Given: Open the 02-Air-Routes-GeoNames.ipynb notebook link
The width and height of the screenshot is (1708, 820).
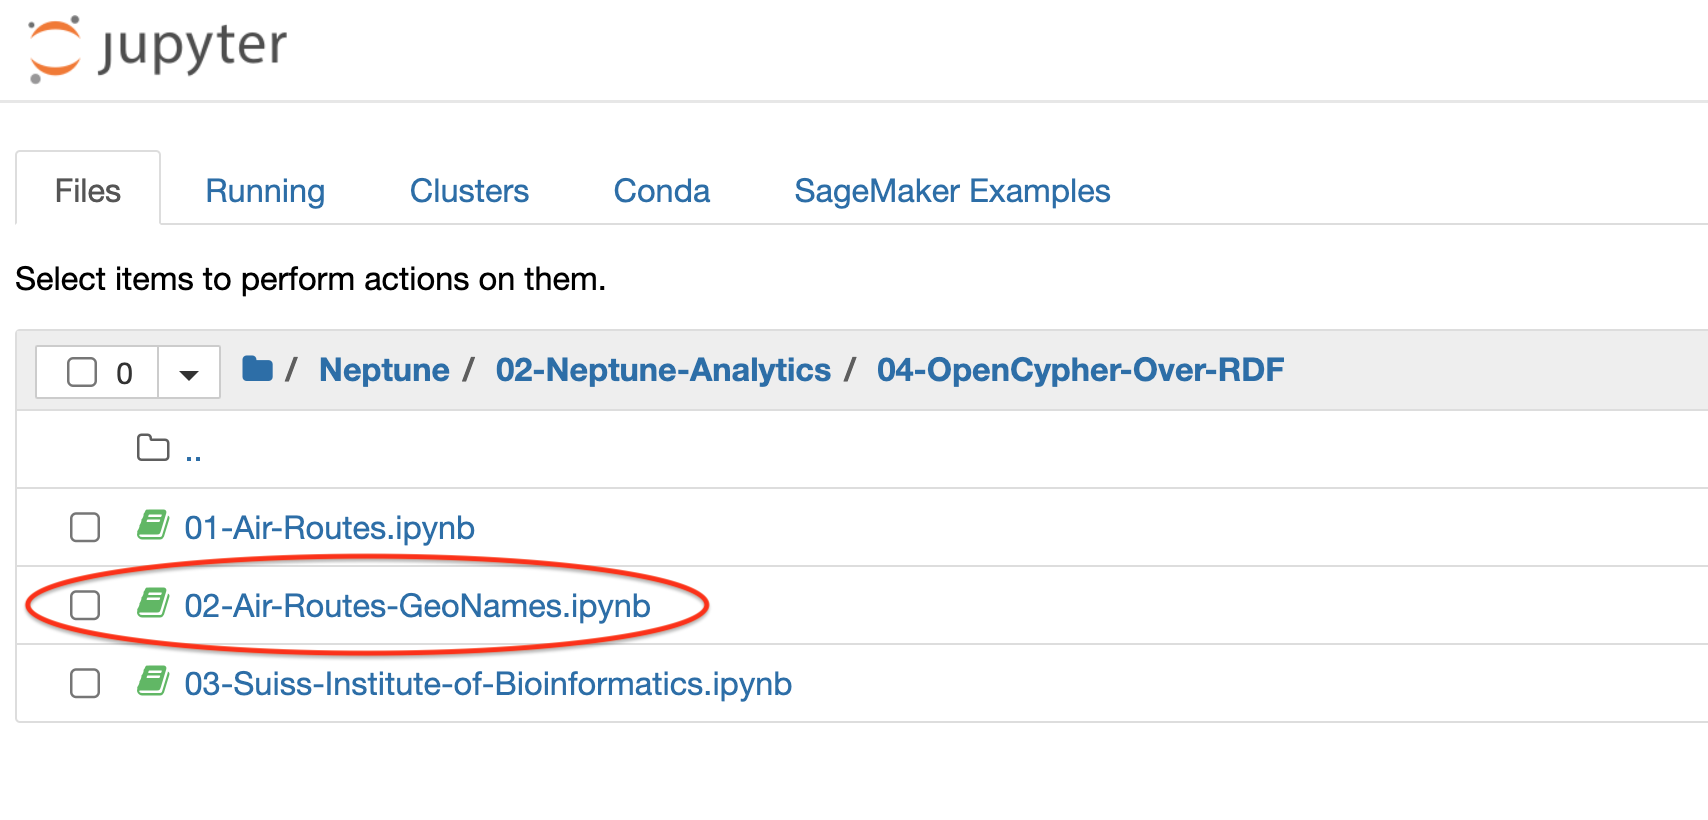Looking at the screenshot, I should pos(417,606).
